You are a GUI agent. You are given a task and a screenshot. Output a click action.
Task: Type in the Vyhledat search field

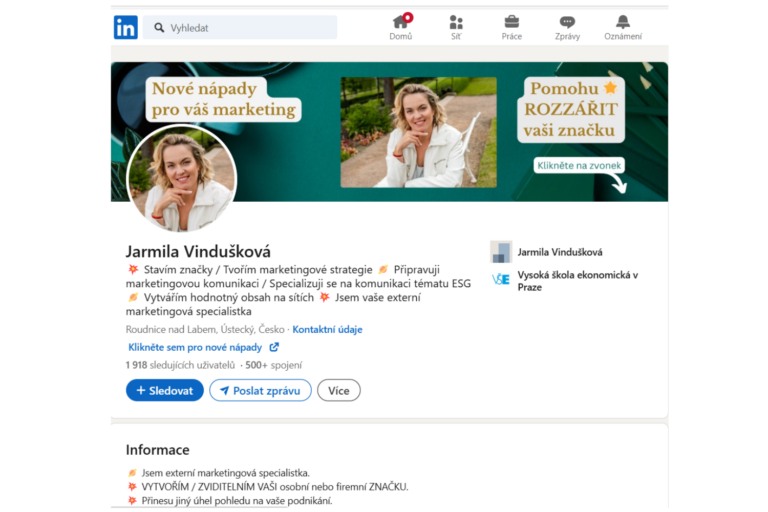point(250,28)
